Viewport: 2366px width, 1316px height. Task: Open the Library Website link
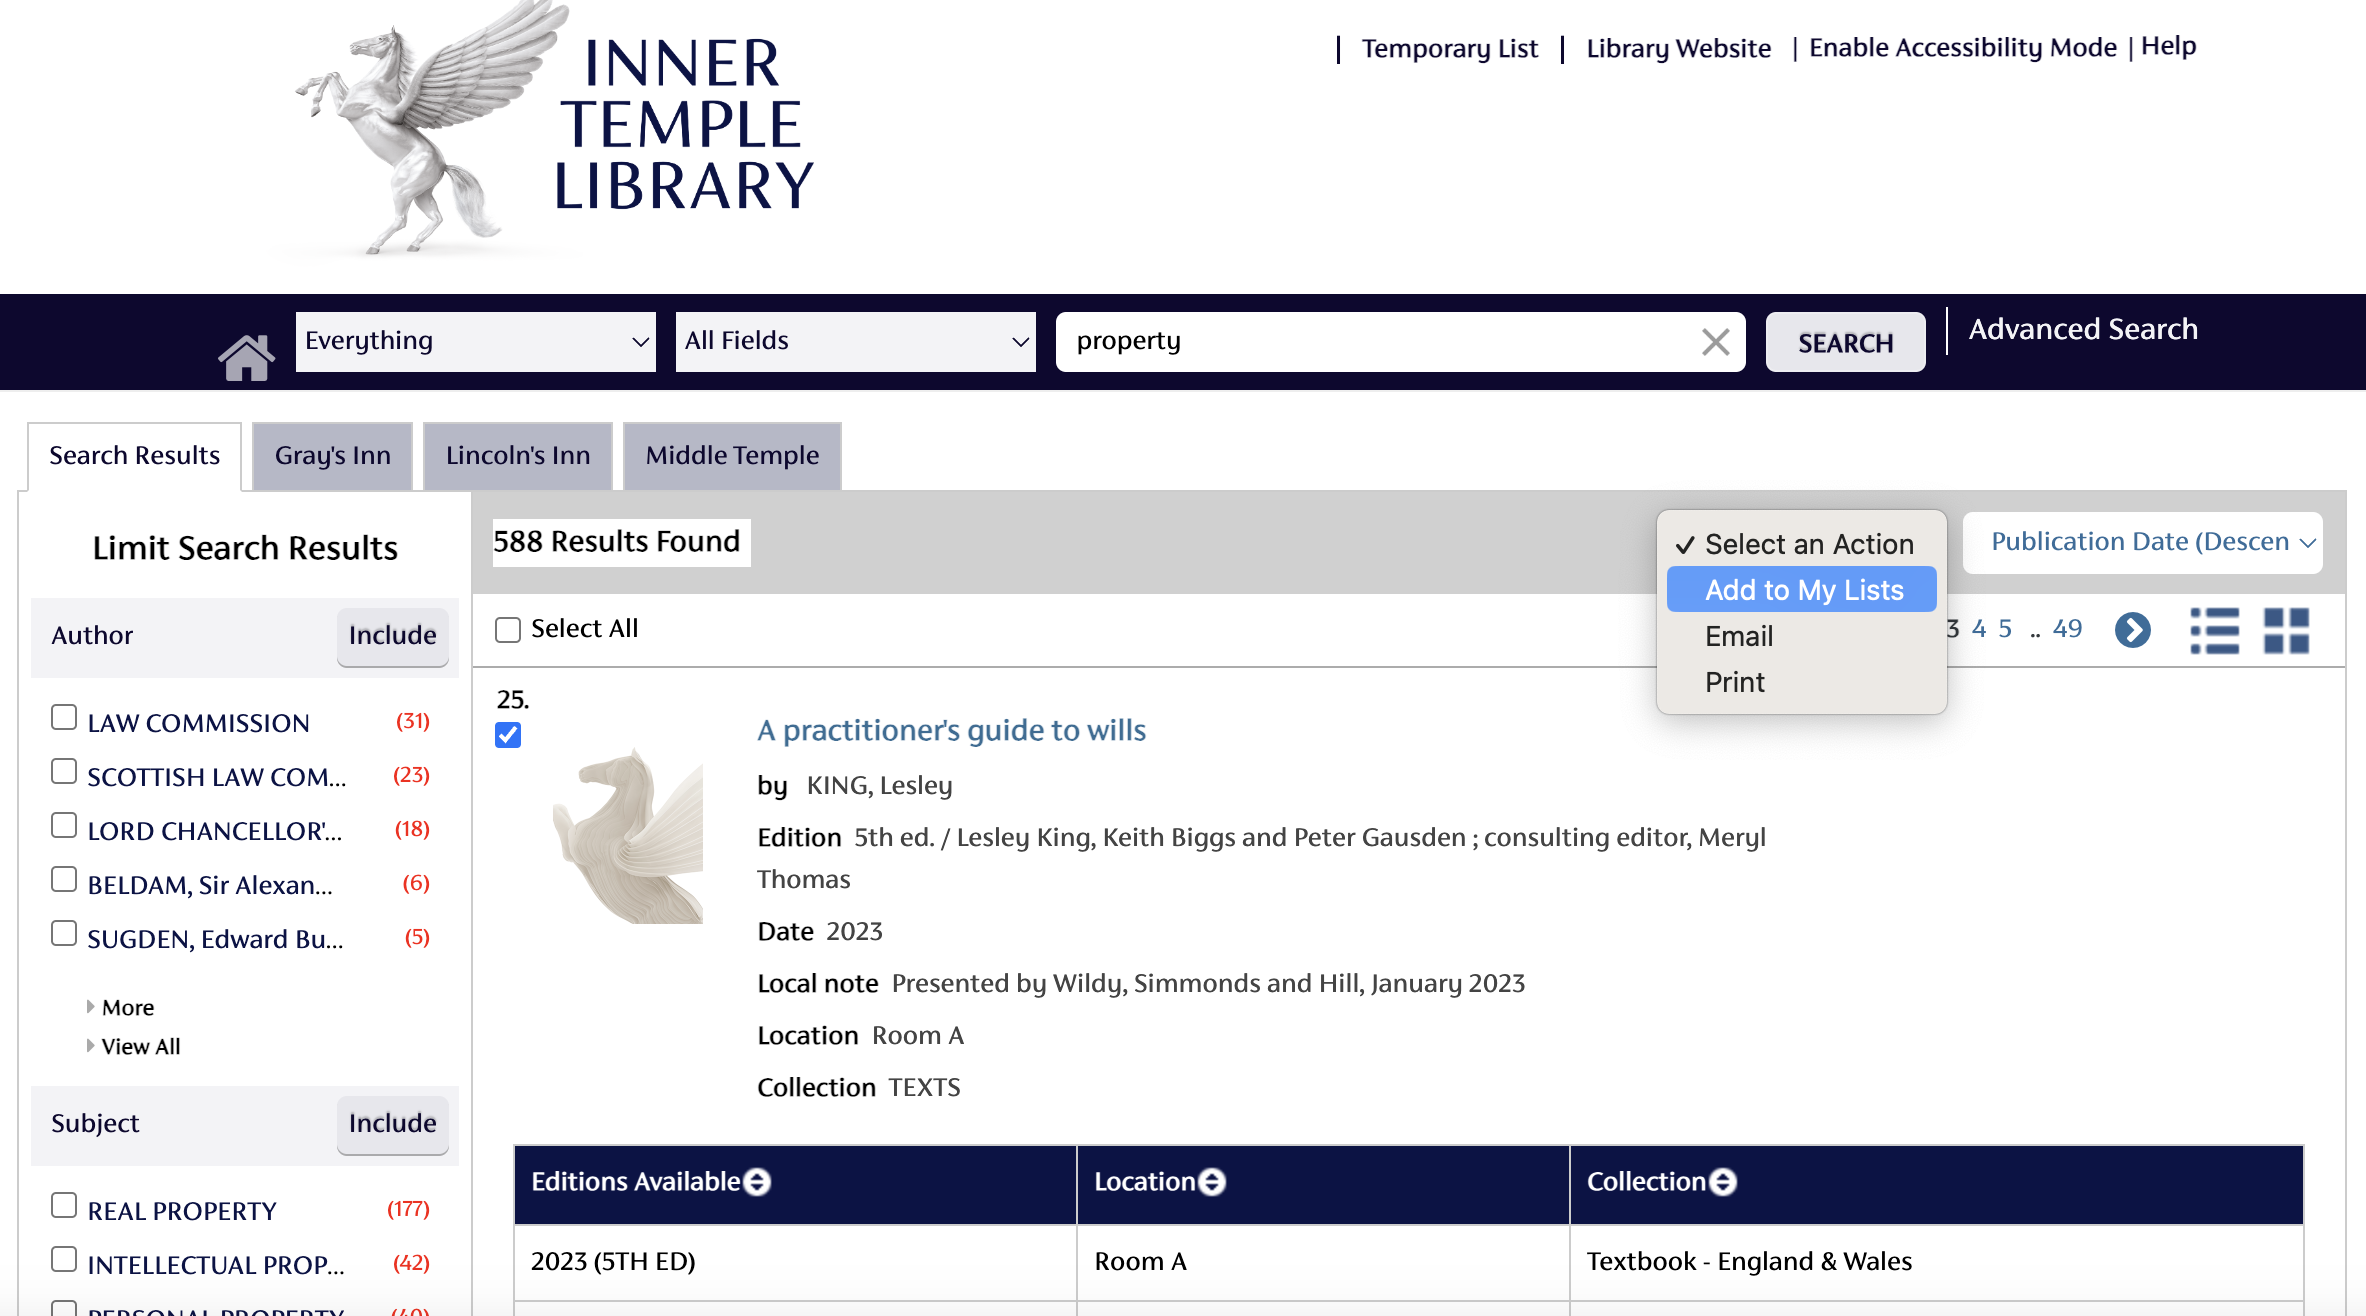pyautogui.click(x=1678, y=48)
